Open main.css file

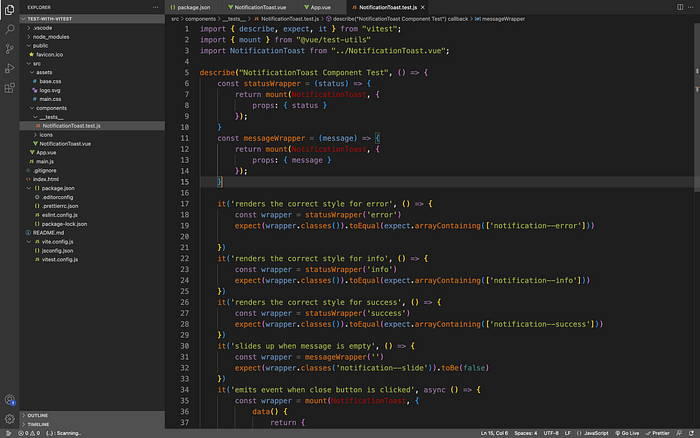point(92,99)
